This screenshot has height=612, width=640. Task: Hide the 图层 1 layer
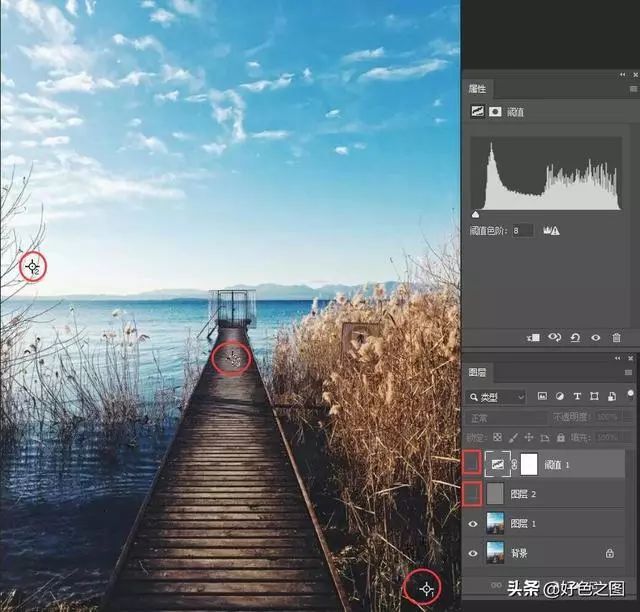(x=474, y=523)
